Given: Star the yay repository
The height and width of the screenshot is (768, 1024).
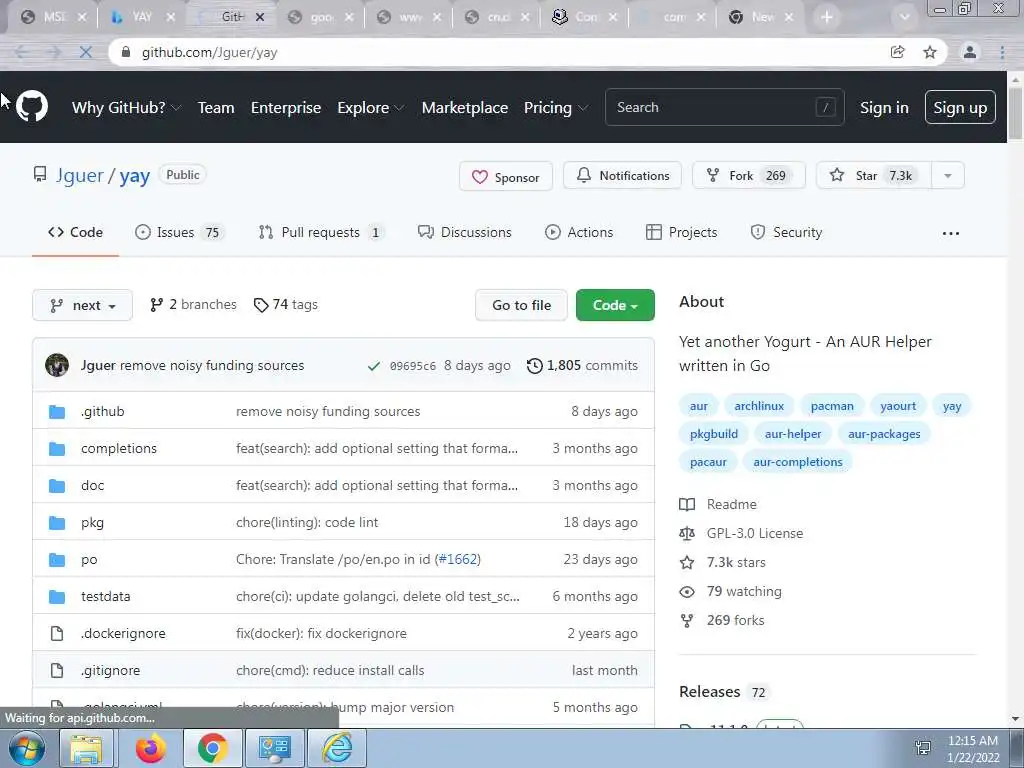Looking at the screenshot, I should pos(873,176).
